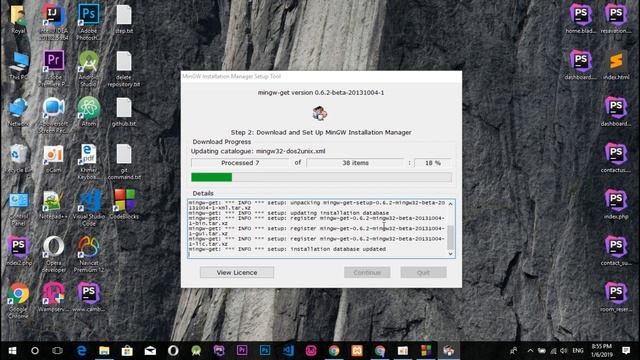Select the github.txt desktop file
The width and height of the screenshot is (640, 360).
124,112
